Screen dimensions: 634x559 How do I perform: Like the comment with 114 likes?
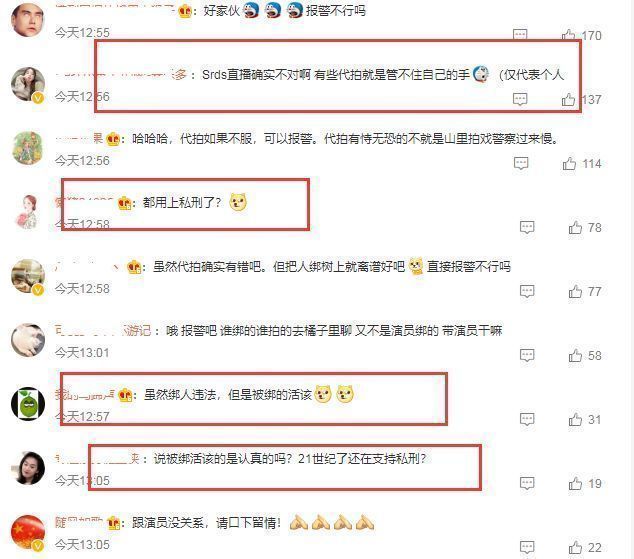pyautogui.click(x=569, y=163)
